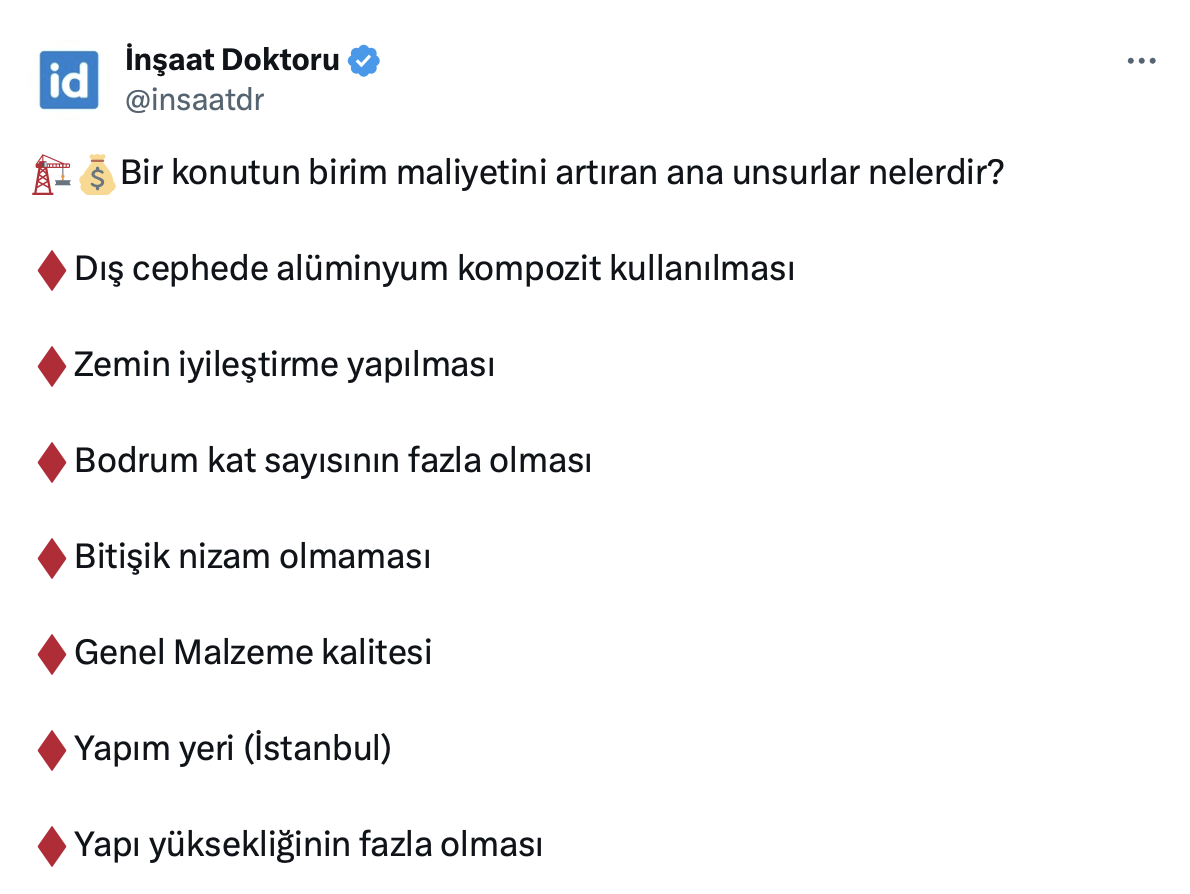Click the alüminyum kompozit kullanılması line
1190x894 pixels.
click(x=434, y=270)
